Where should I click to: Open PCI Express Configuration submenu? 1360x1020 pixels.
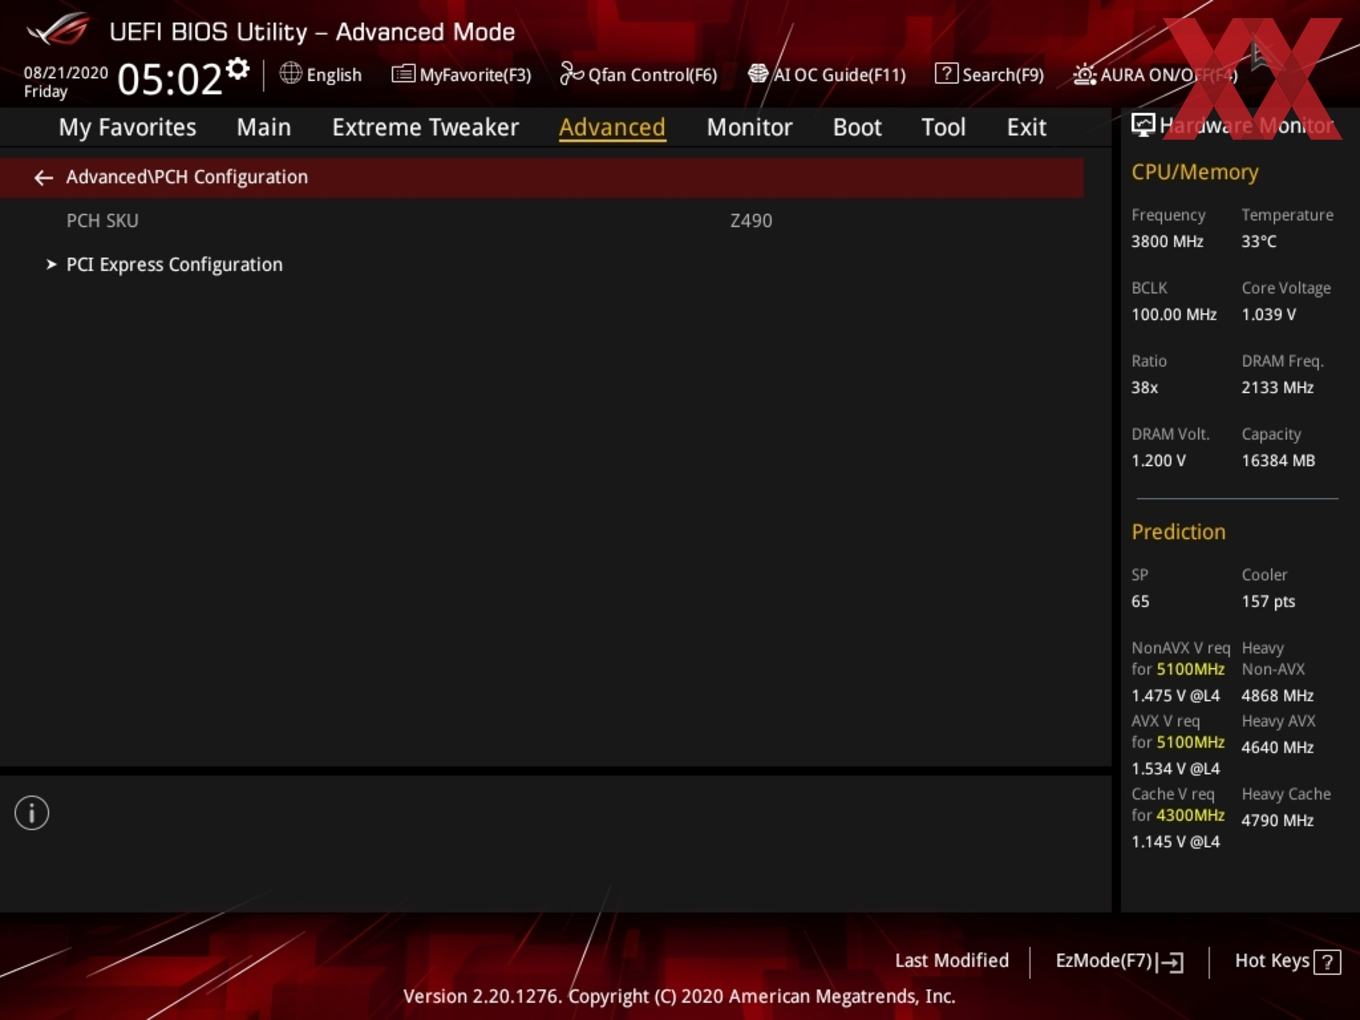tap(174, 264)
